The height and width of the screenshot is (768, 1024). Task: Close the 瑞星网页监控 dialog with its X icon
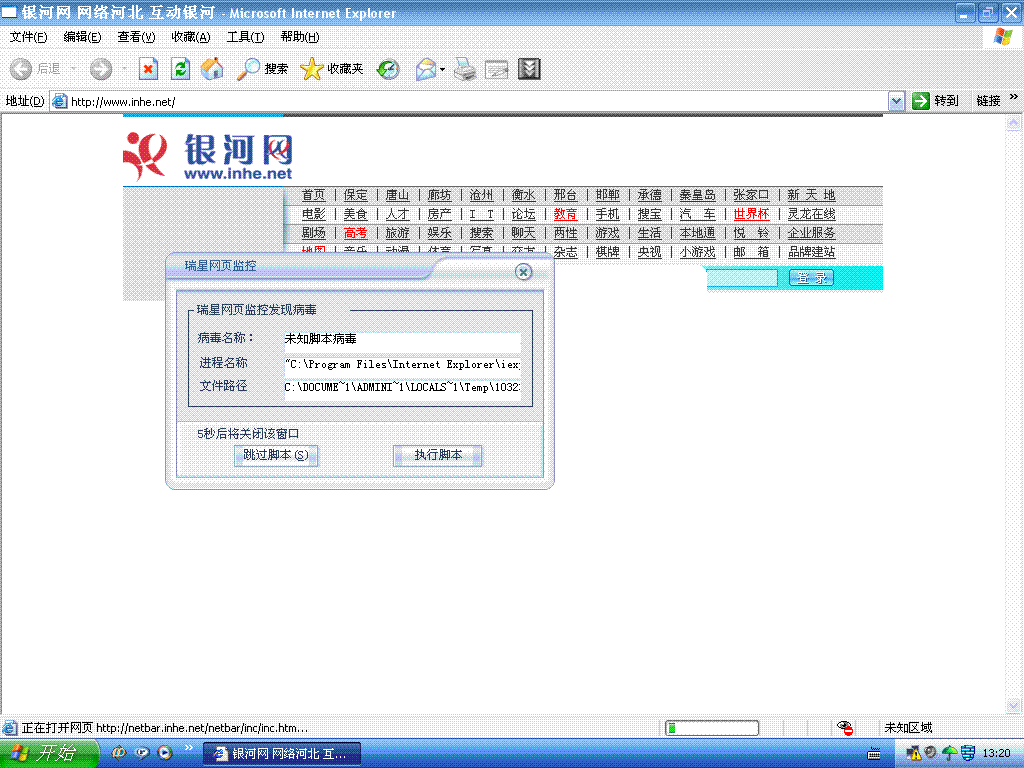tap(523, 272)
